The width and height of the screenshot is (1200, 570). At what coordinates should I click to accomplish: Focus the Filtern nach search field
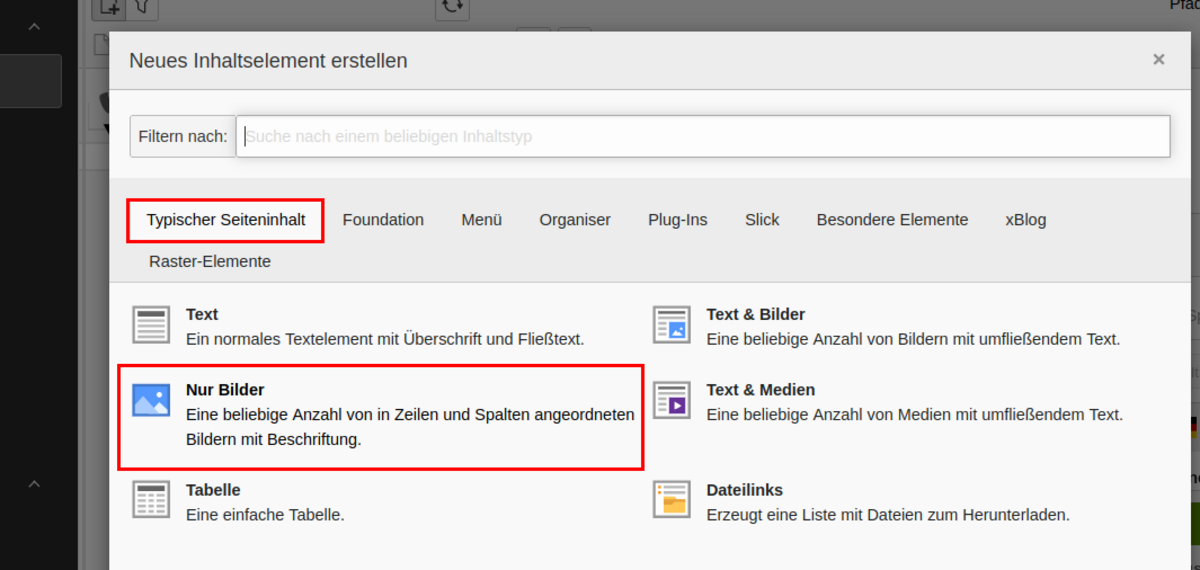click(x=703, y=136)
